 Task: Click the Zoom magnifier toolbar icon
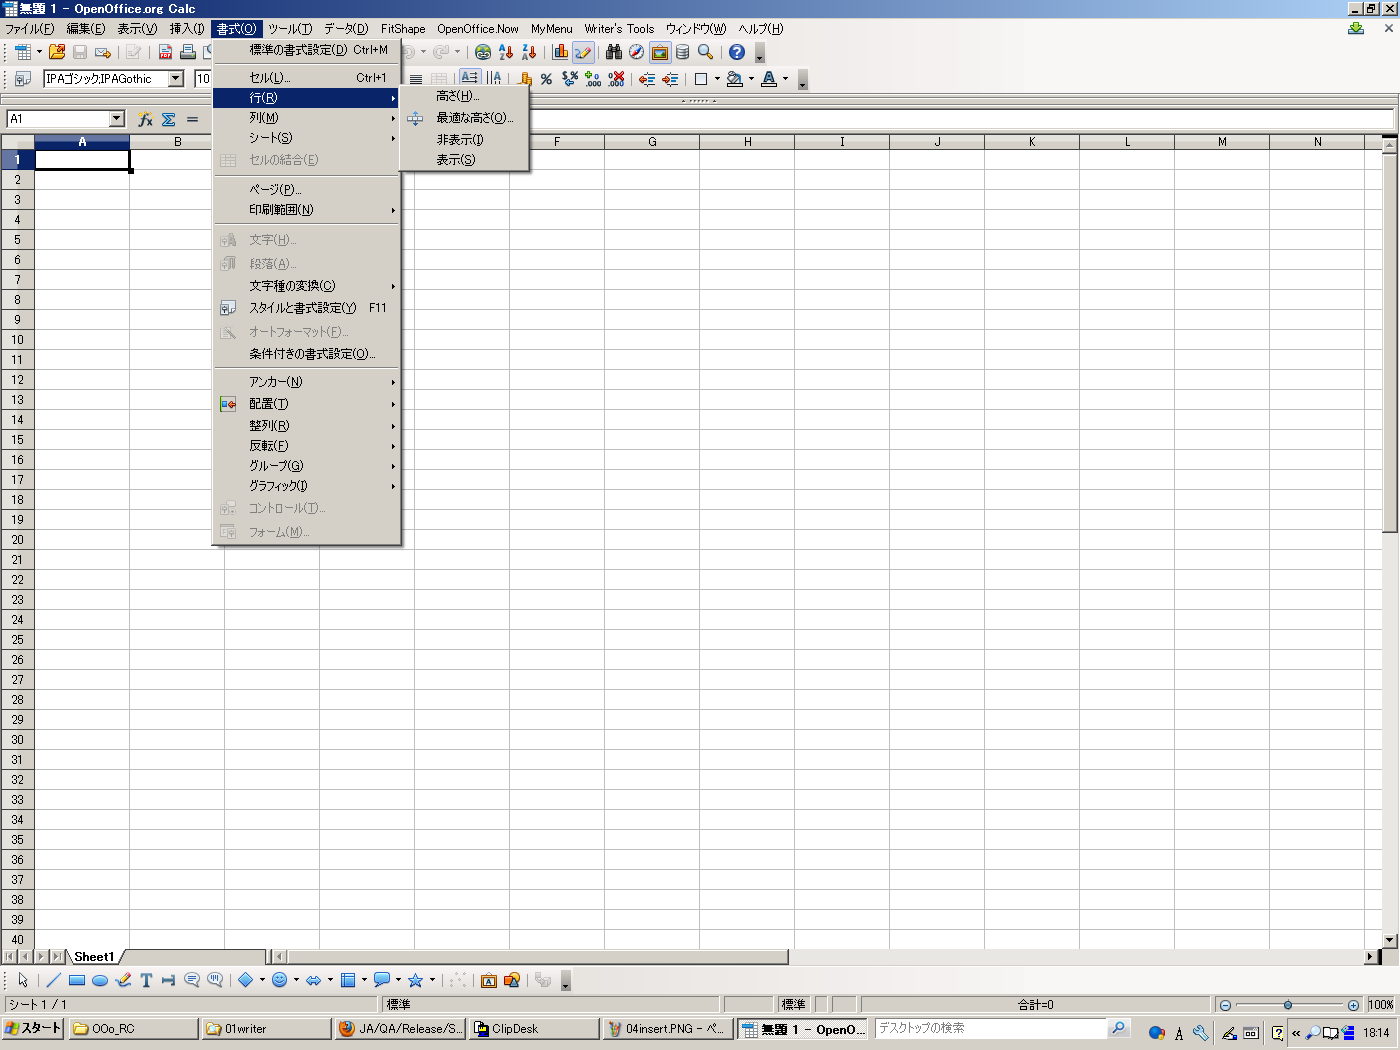[x=706, y=52]
